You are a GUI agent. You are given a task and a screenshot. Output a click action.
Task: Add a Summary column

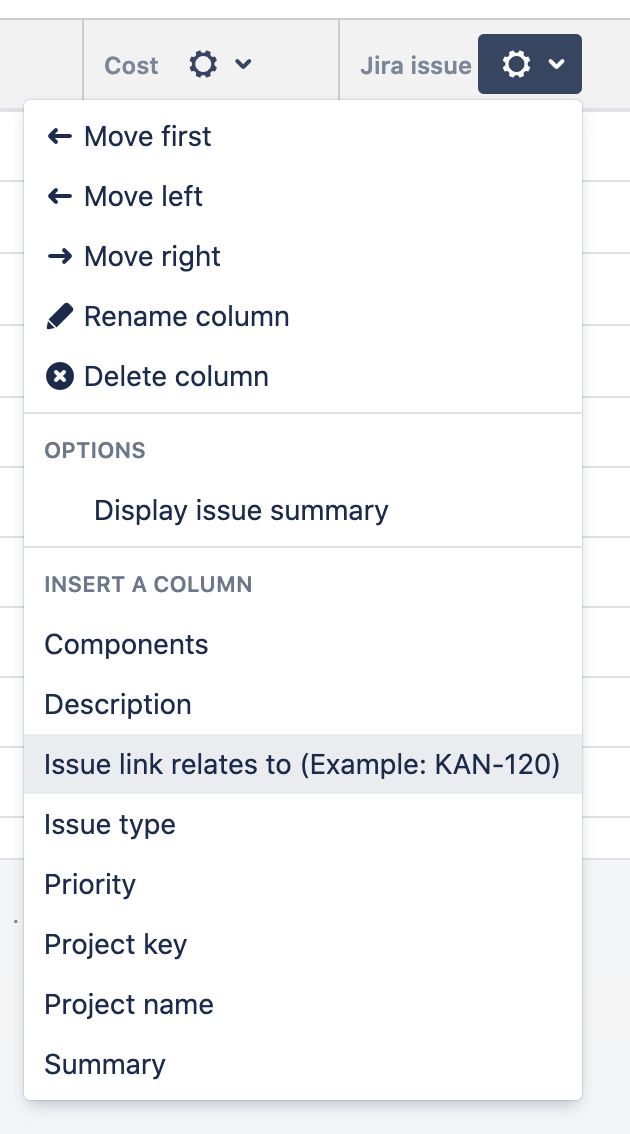[x=105, y=1065]
